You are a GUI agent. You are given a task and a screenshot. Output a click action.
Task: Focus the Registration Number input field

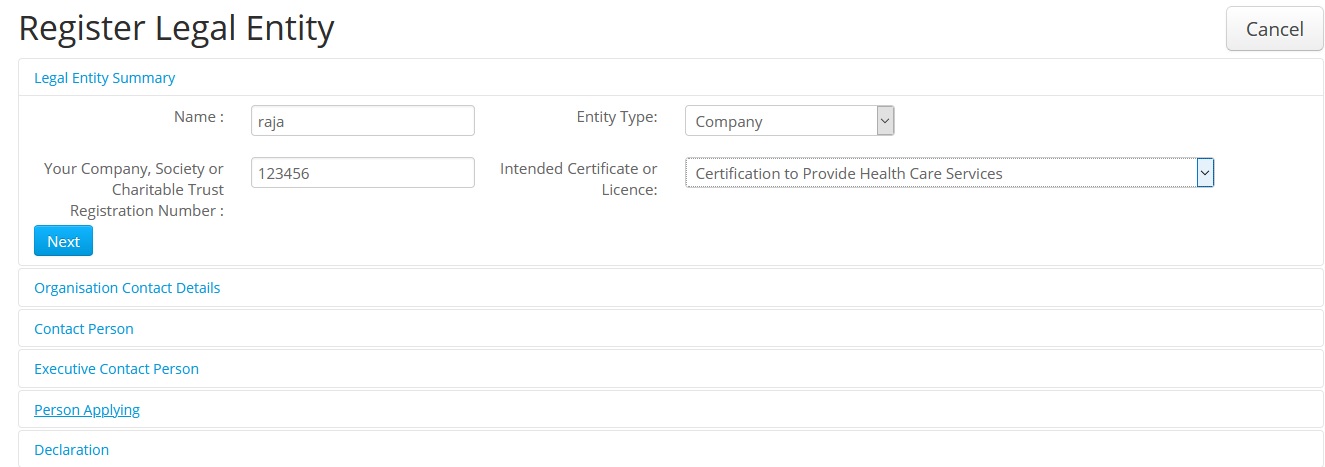(362, 173)
